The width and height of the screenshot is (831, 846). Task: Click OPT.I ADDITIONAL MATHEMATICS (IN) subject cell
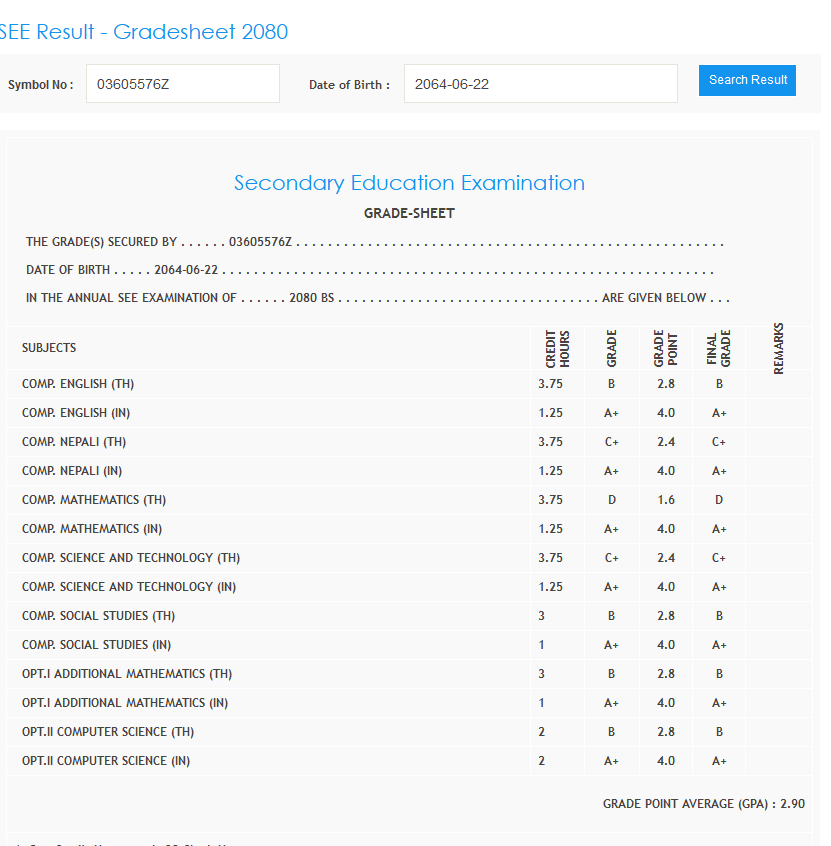pyautogui.click(x=125, y=703)
